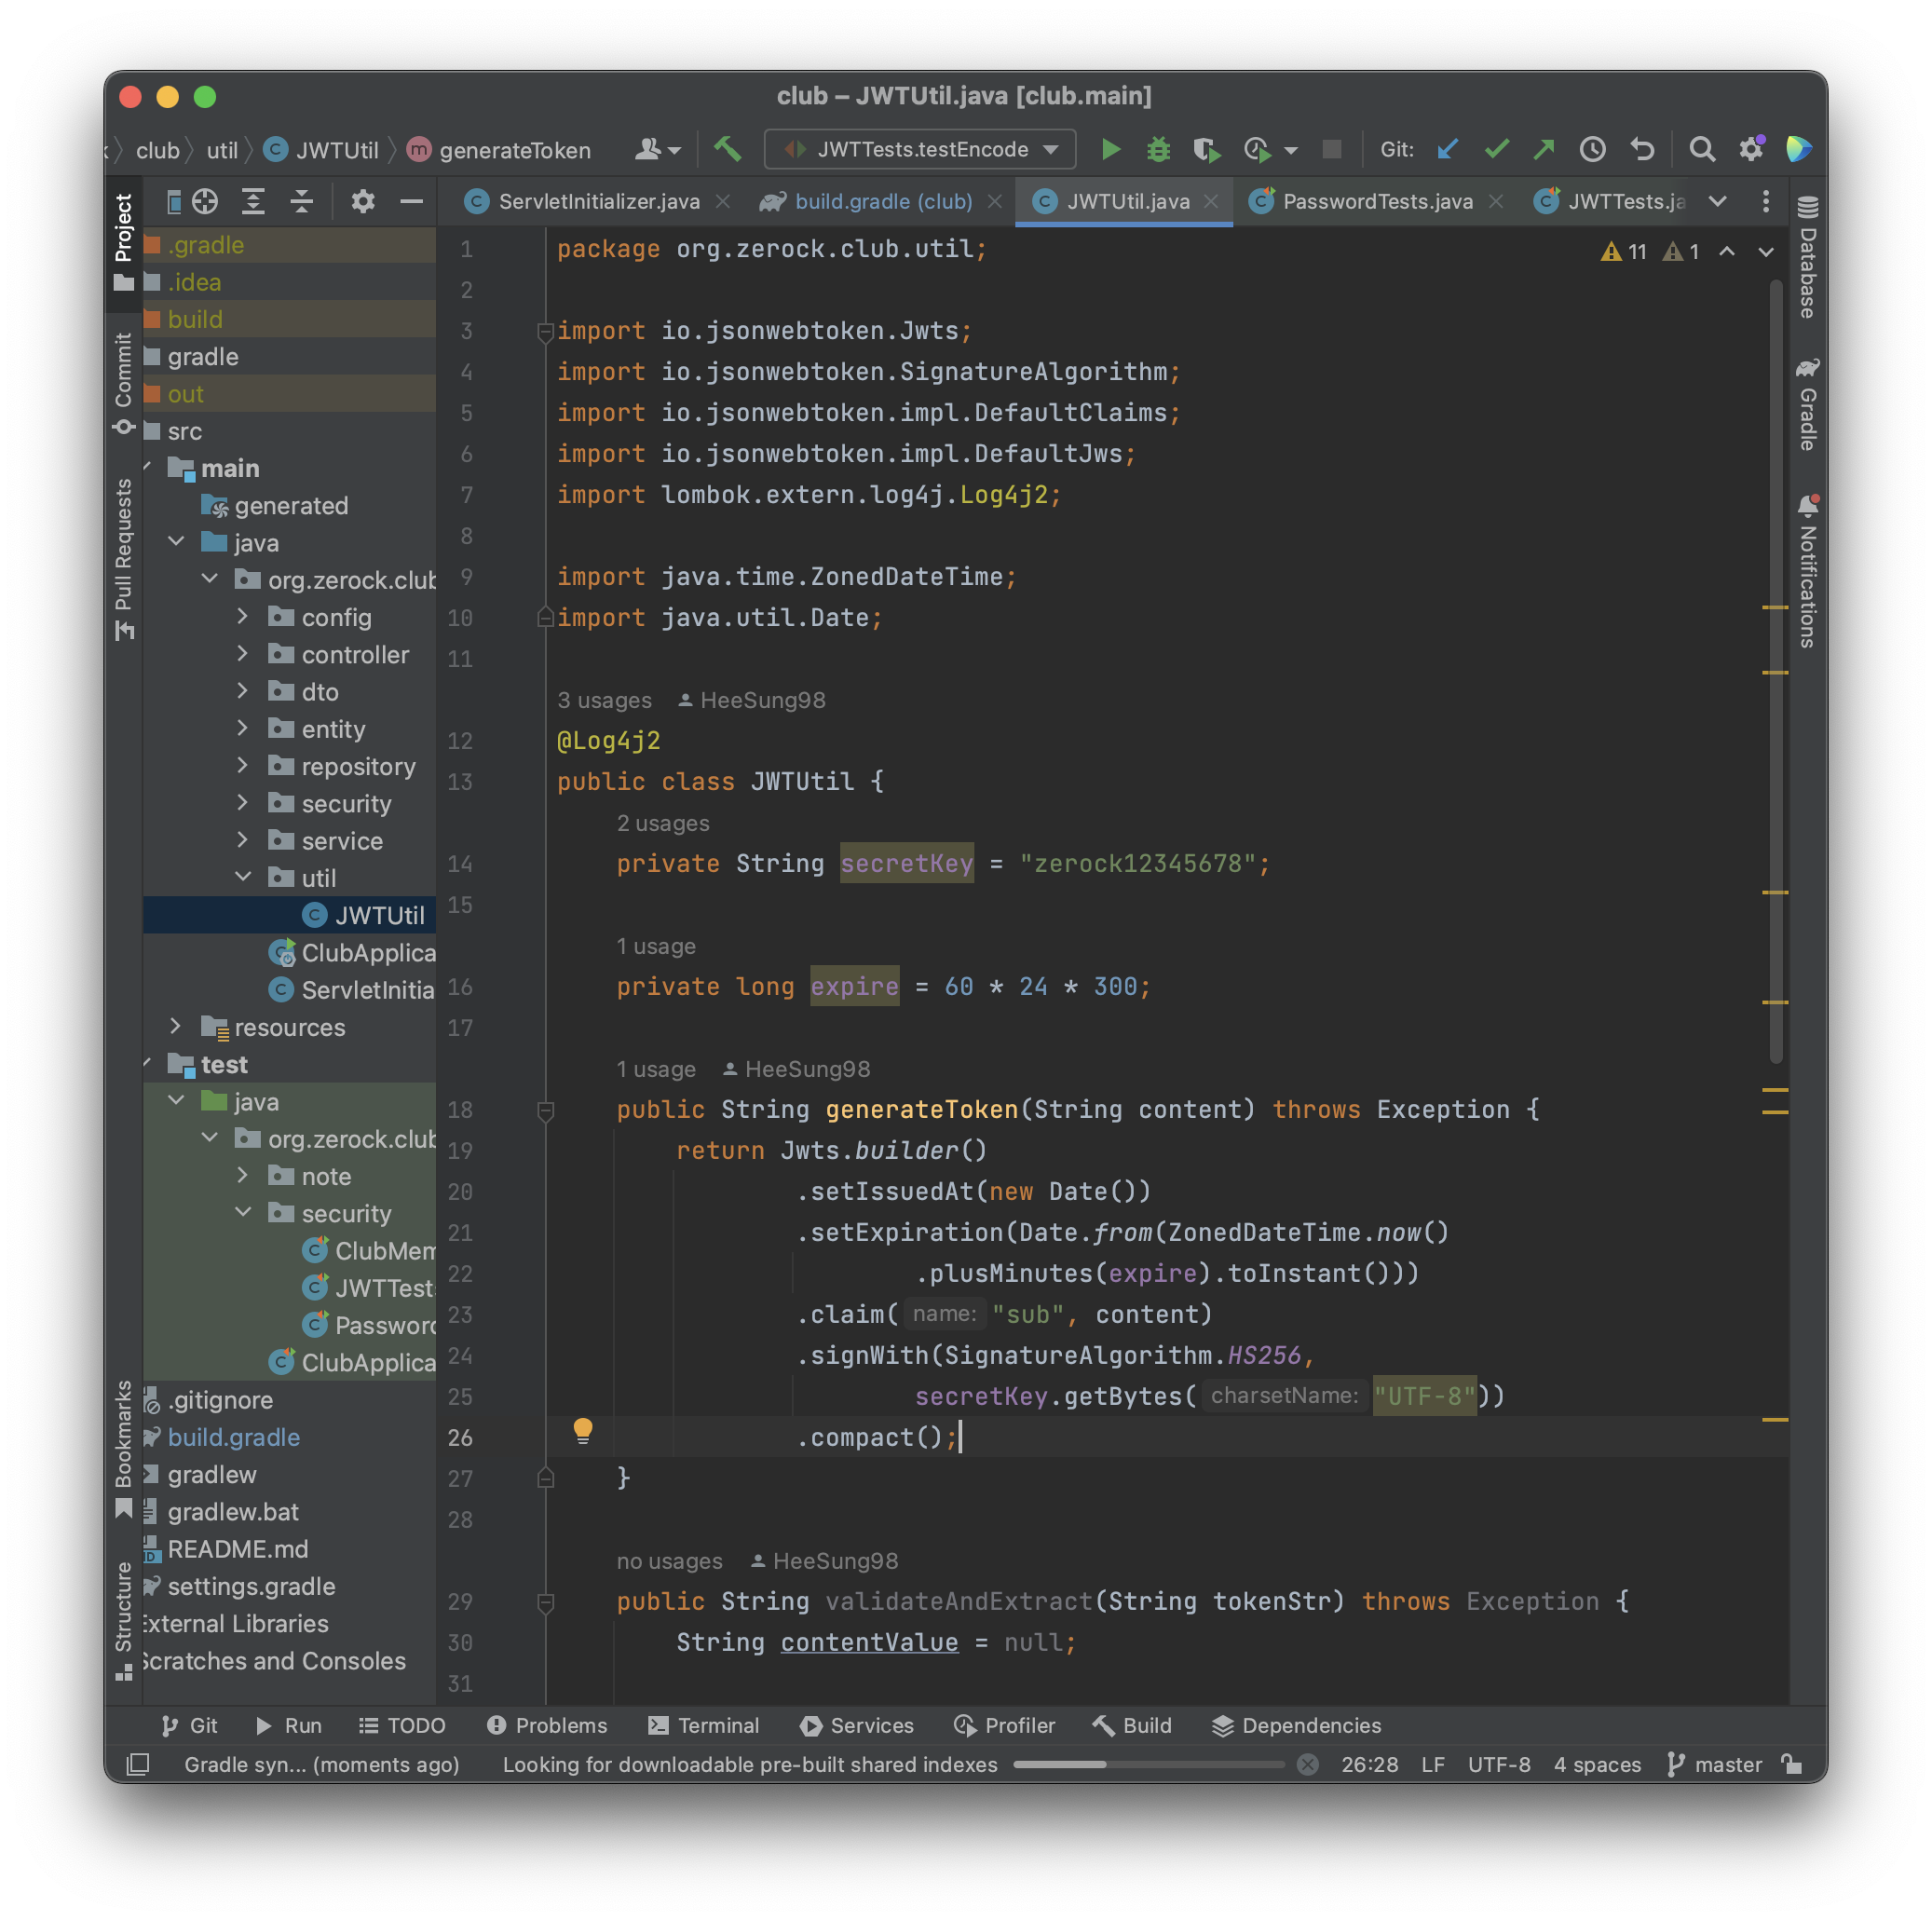Viewport: 1932px width, 1921px height.
Task: Open the Dependencies tool window
Action: click(x=1296, y=1726)
